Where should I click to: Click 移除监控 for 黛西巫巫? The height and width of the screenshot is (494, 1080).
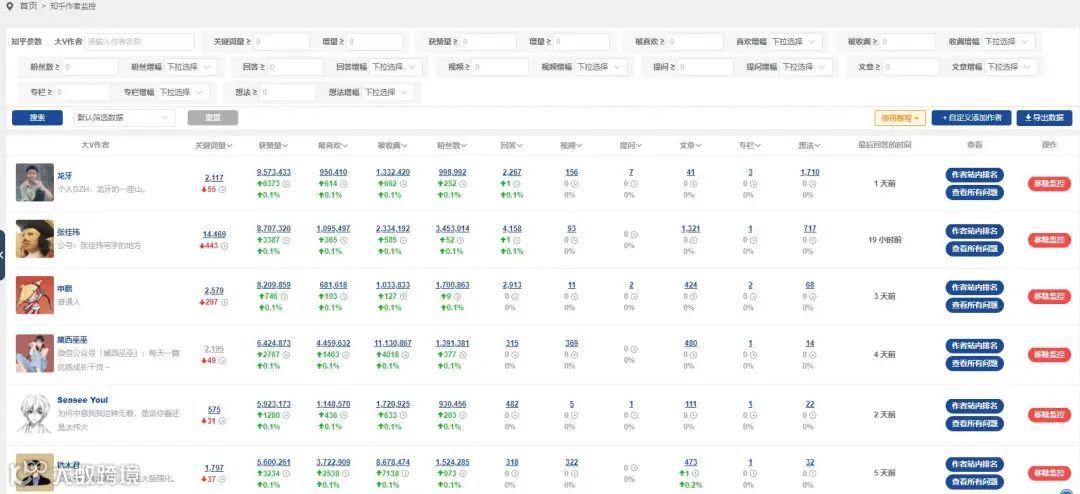[1049, 355]
